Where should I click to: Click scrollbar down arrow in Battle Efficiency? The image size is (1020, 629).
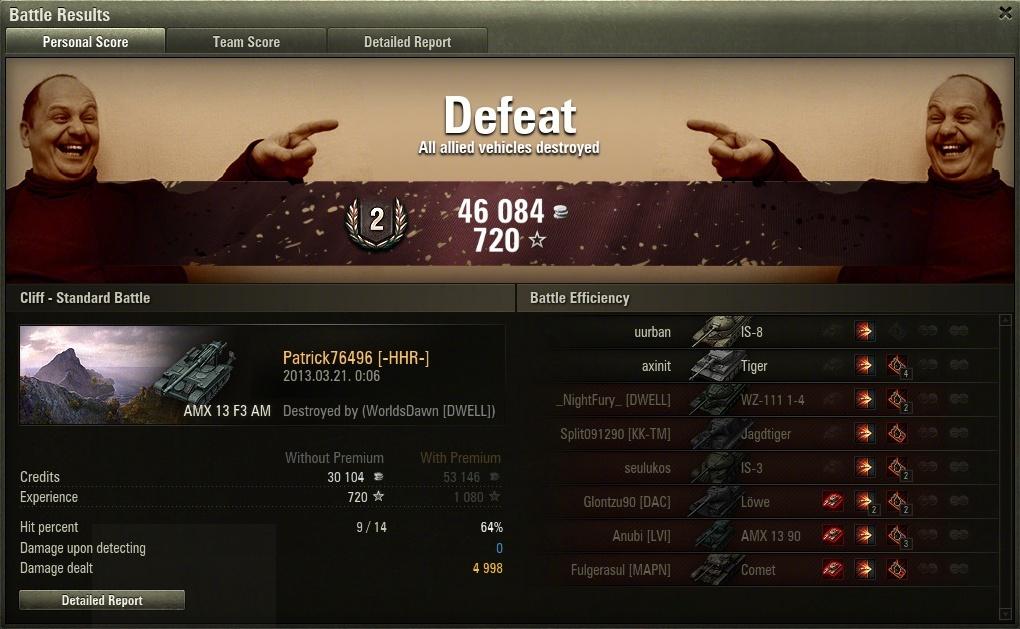click(x=1006, y=613)
